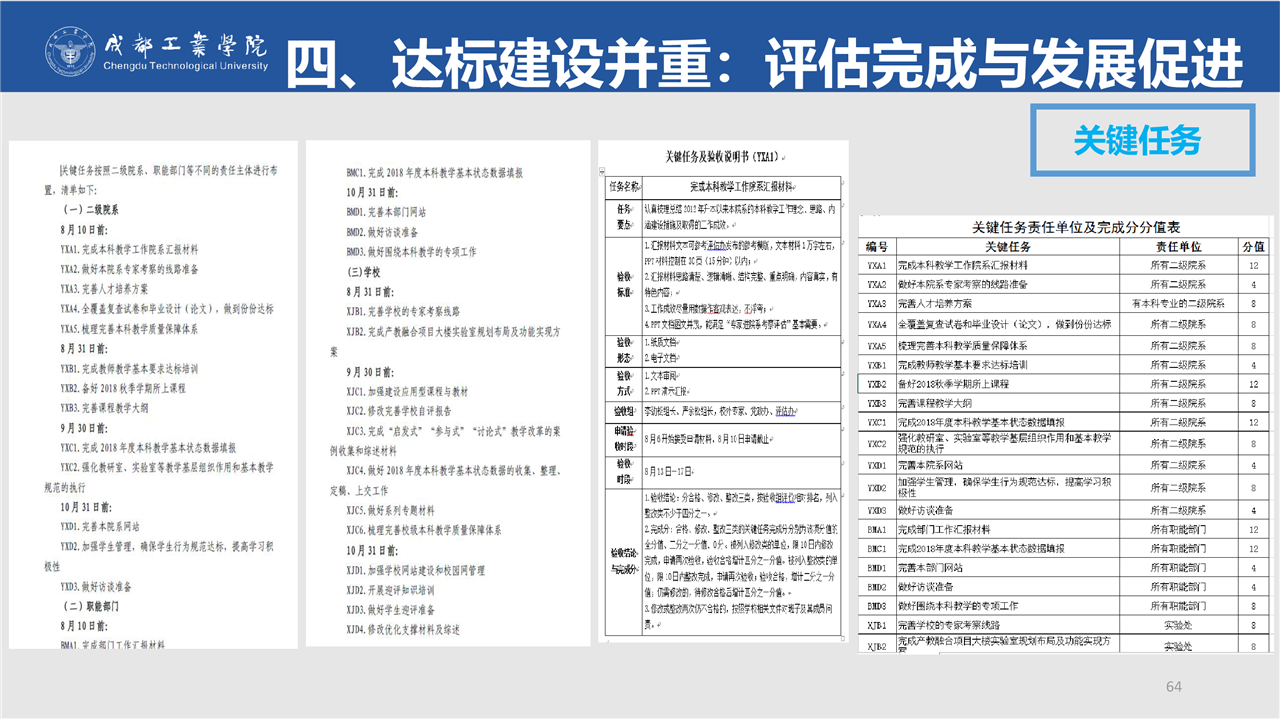Click the document title 关键任务及验收说明书（YXA1）

(x=722, y=158)
